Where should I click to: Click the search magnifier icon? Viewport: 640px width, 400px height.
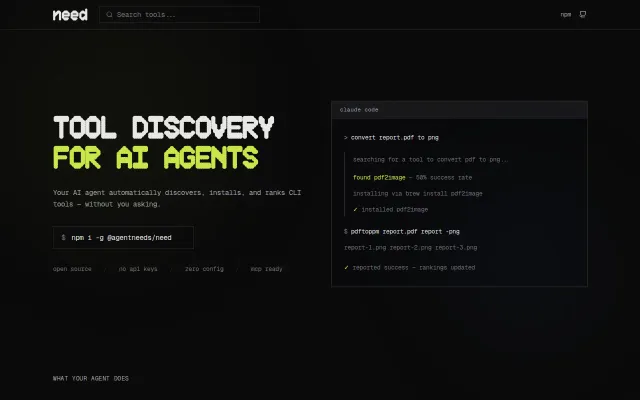tap(109, 15)
